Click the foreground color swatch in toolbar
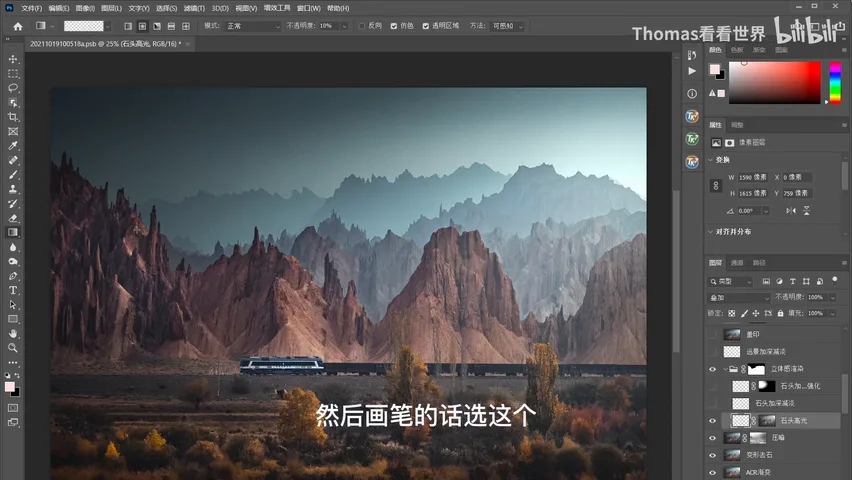The width and height of the screenshot is (852, 480). [9, 387]
